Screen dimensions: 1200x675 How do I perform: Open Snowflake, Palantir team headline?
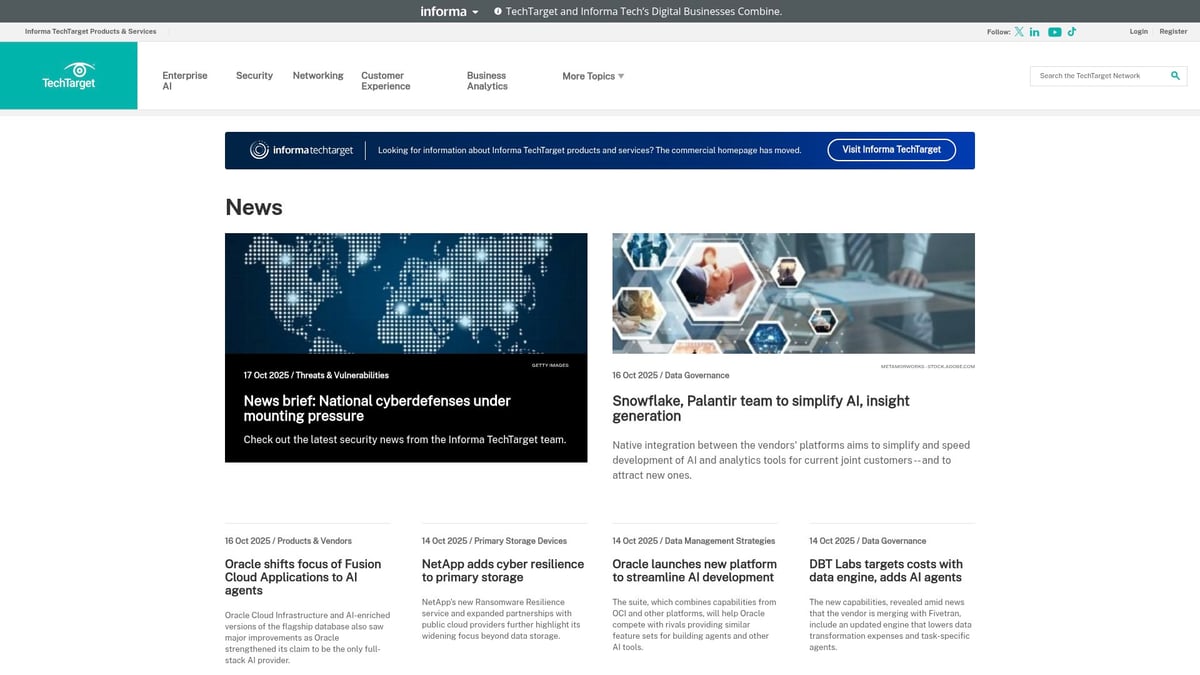click(761, 408)
